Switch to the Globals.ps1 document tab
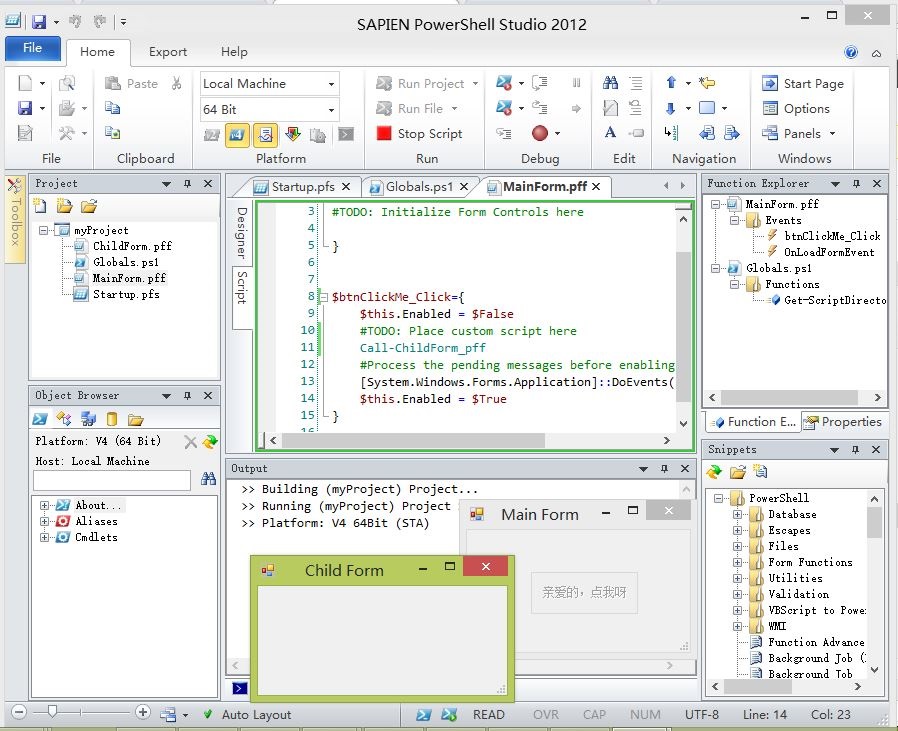The width and height of the screenshot is (898, 731). pos(419,187)
